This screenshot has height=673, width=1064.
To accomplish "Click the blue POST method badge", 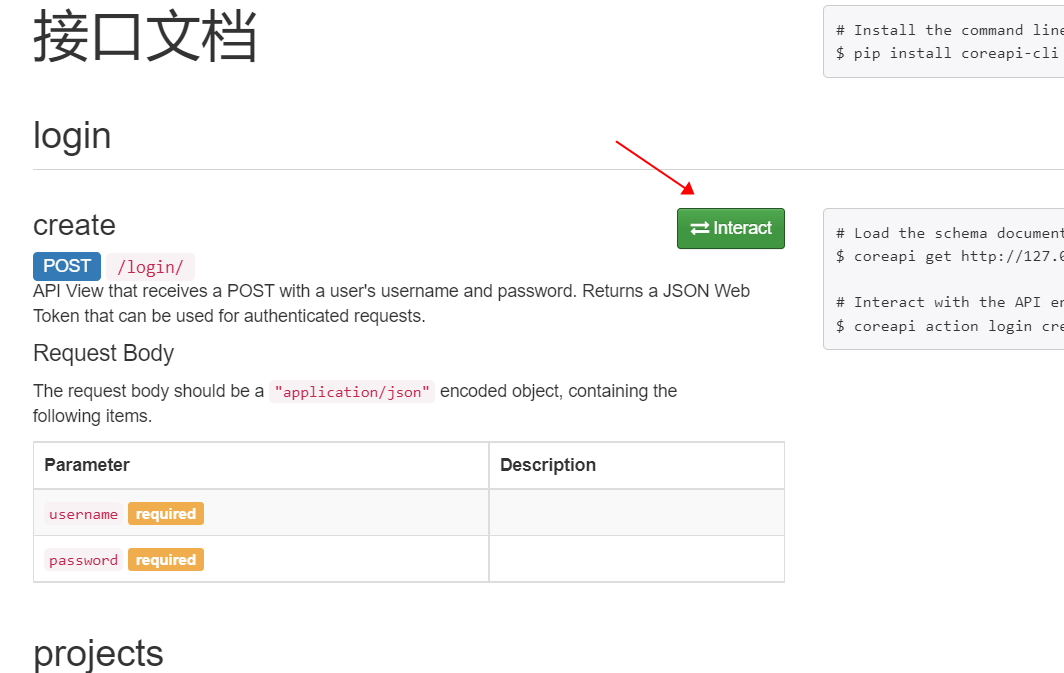I will click(67, 267).
